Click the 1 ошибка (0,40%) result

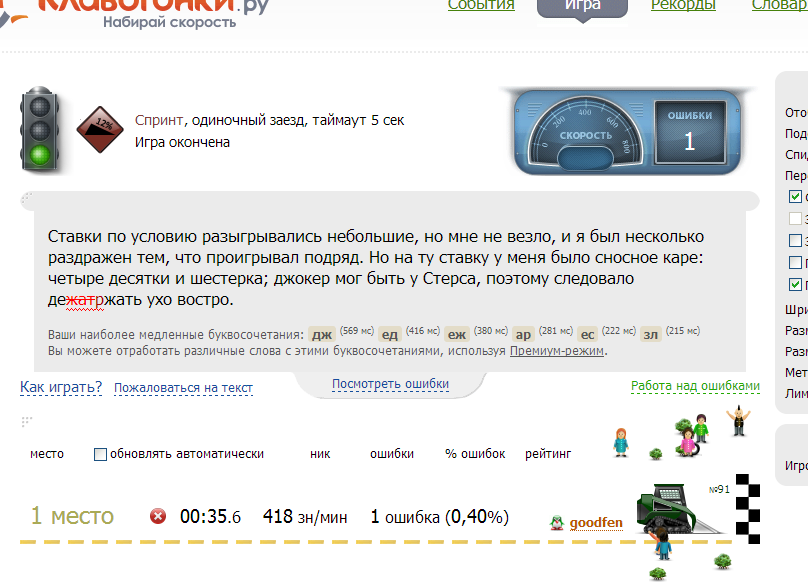[440, 517]
